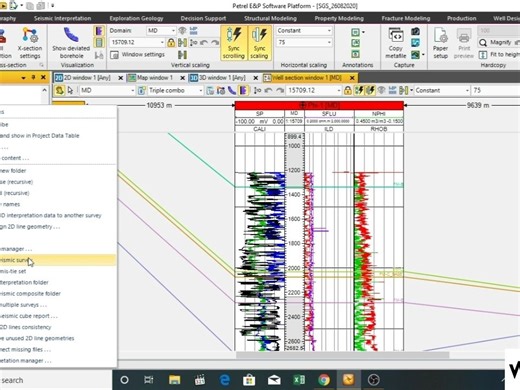The height and width of the screenshot is (390, 520).
Task: Open window toolbar Constant dropdown
Action: tap(442, 90)
